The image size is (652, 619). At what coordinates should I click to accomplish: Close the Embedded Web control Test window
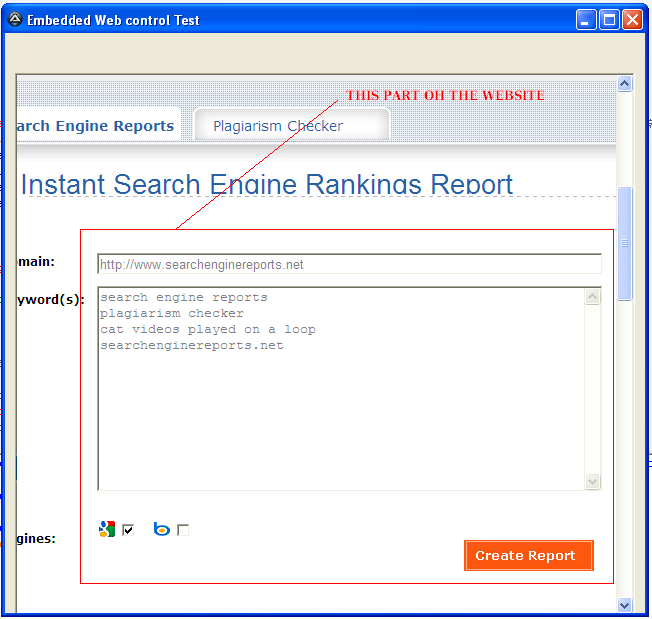pyautogui.click(x=632, y=19)
